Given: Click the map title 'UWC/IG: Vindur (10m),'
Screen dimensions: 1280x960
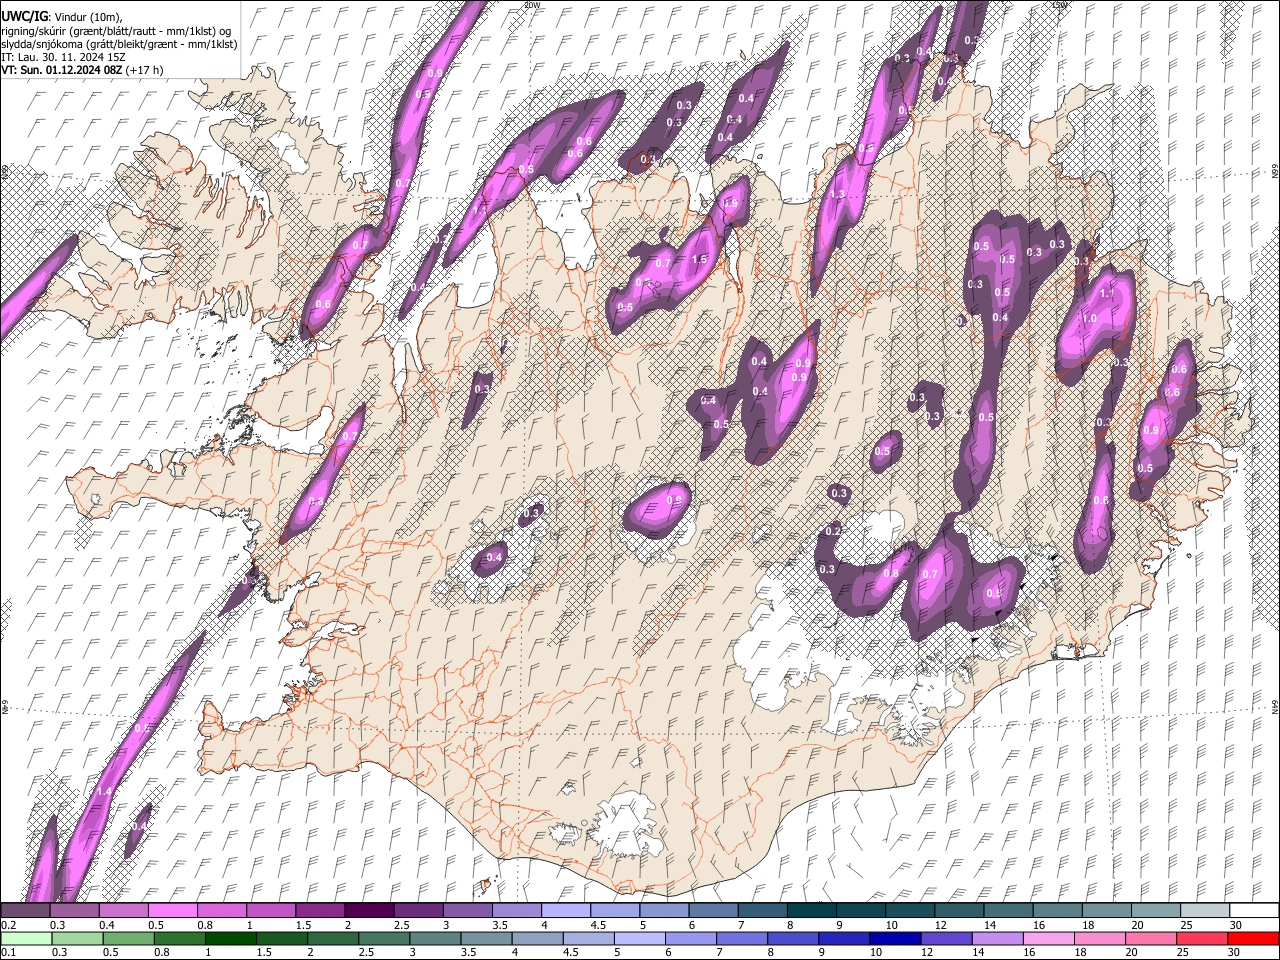Looking at the screenshot, I should pos(62,17).
